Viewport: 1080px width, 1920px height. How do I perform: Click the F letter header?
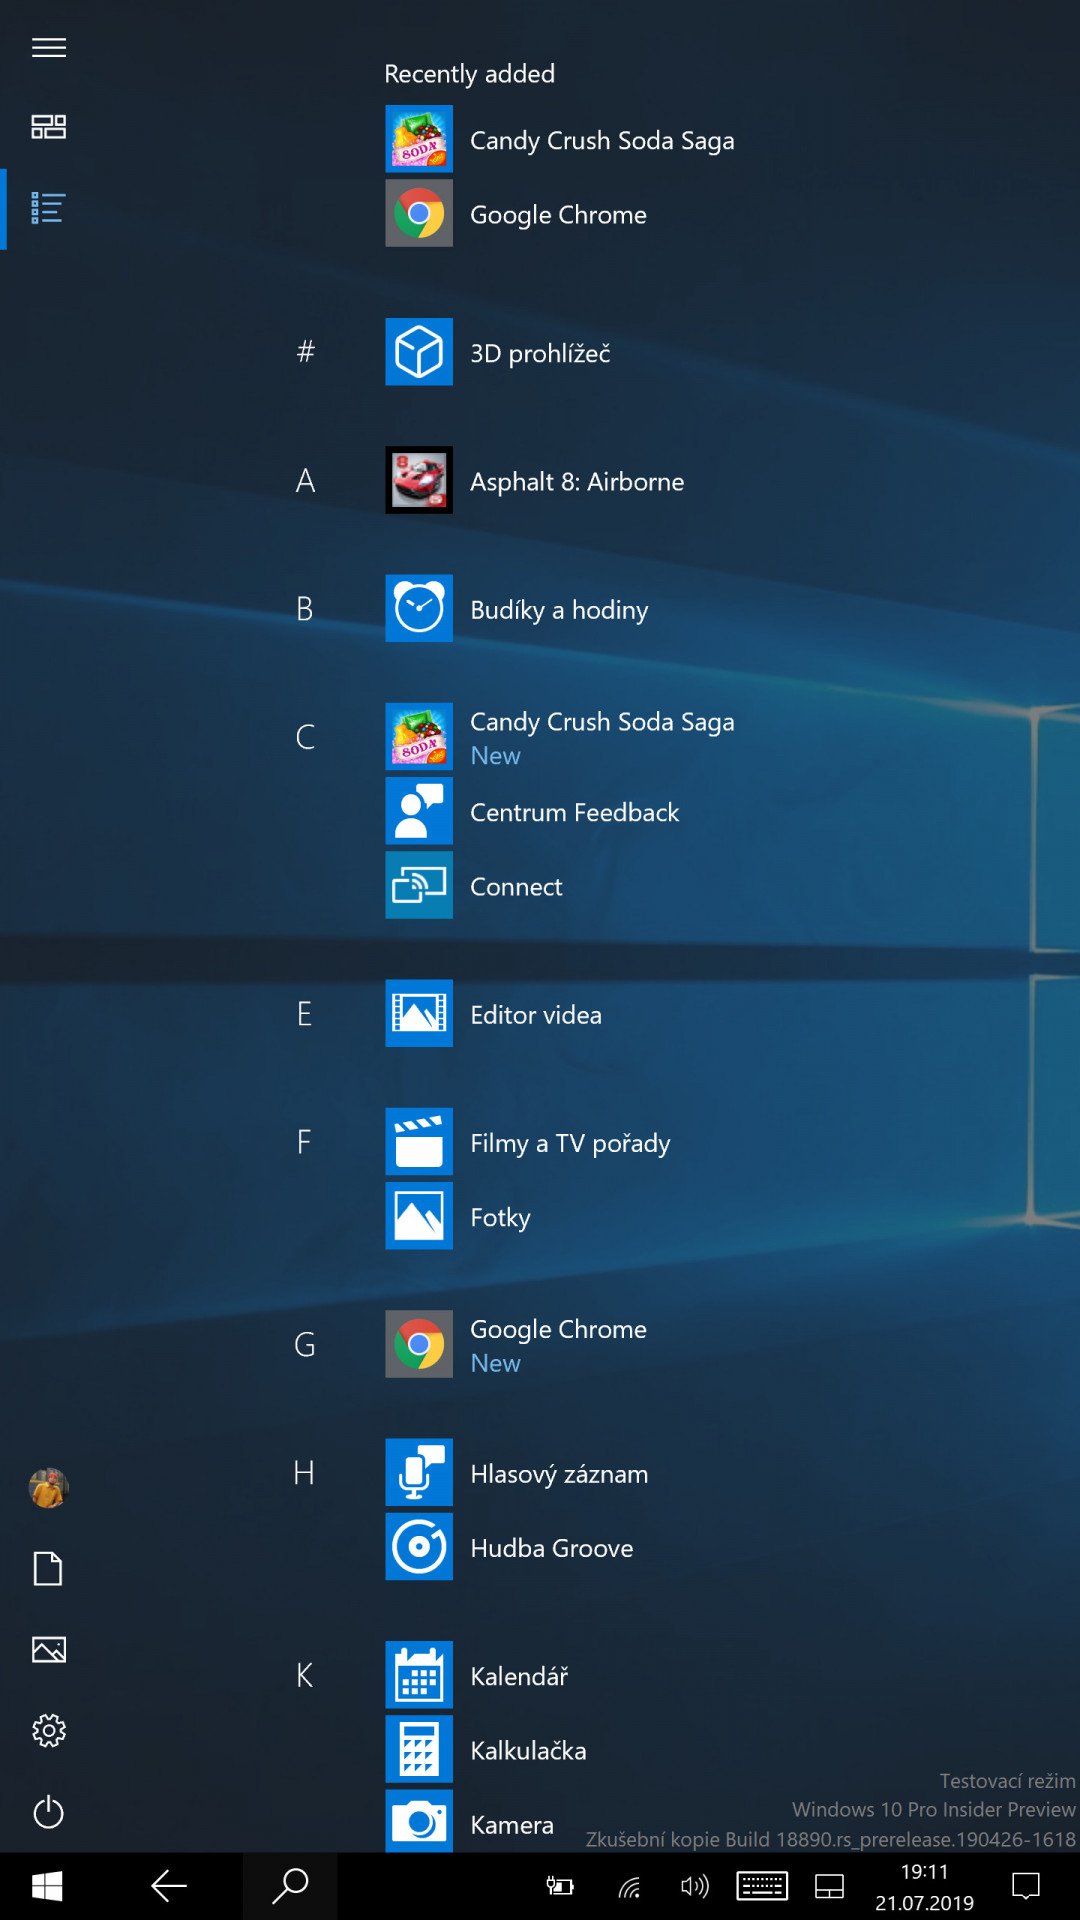[x=305, y=1142]
